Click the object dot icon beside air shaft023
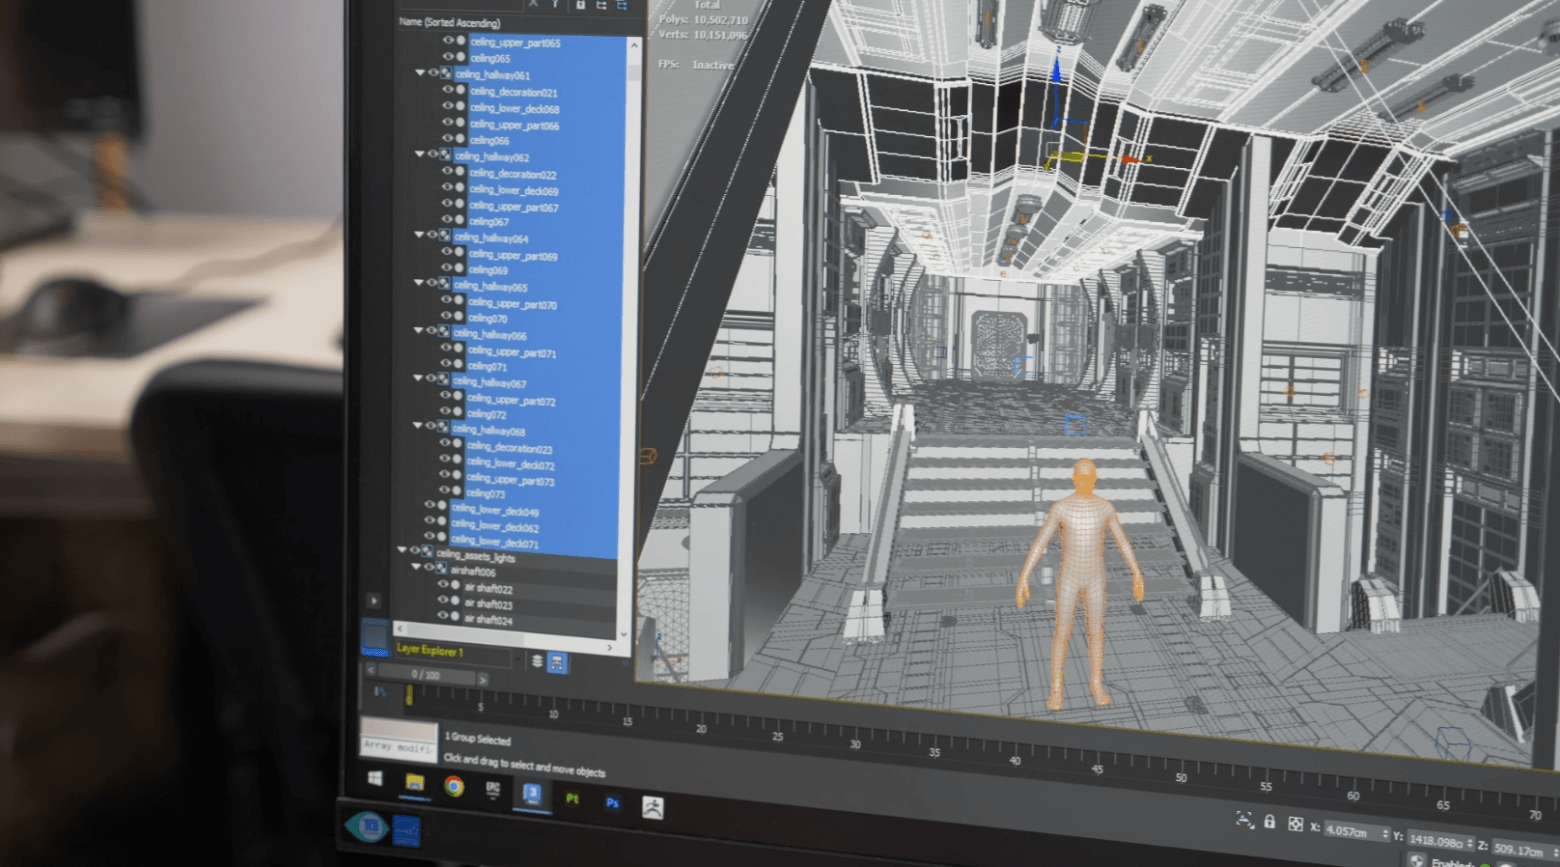The image size is (1560, 867). pyautogui.click(x=455, y=602)
